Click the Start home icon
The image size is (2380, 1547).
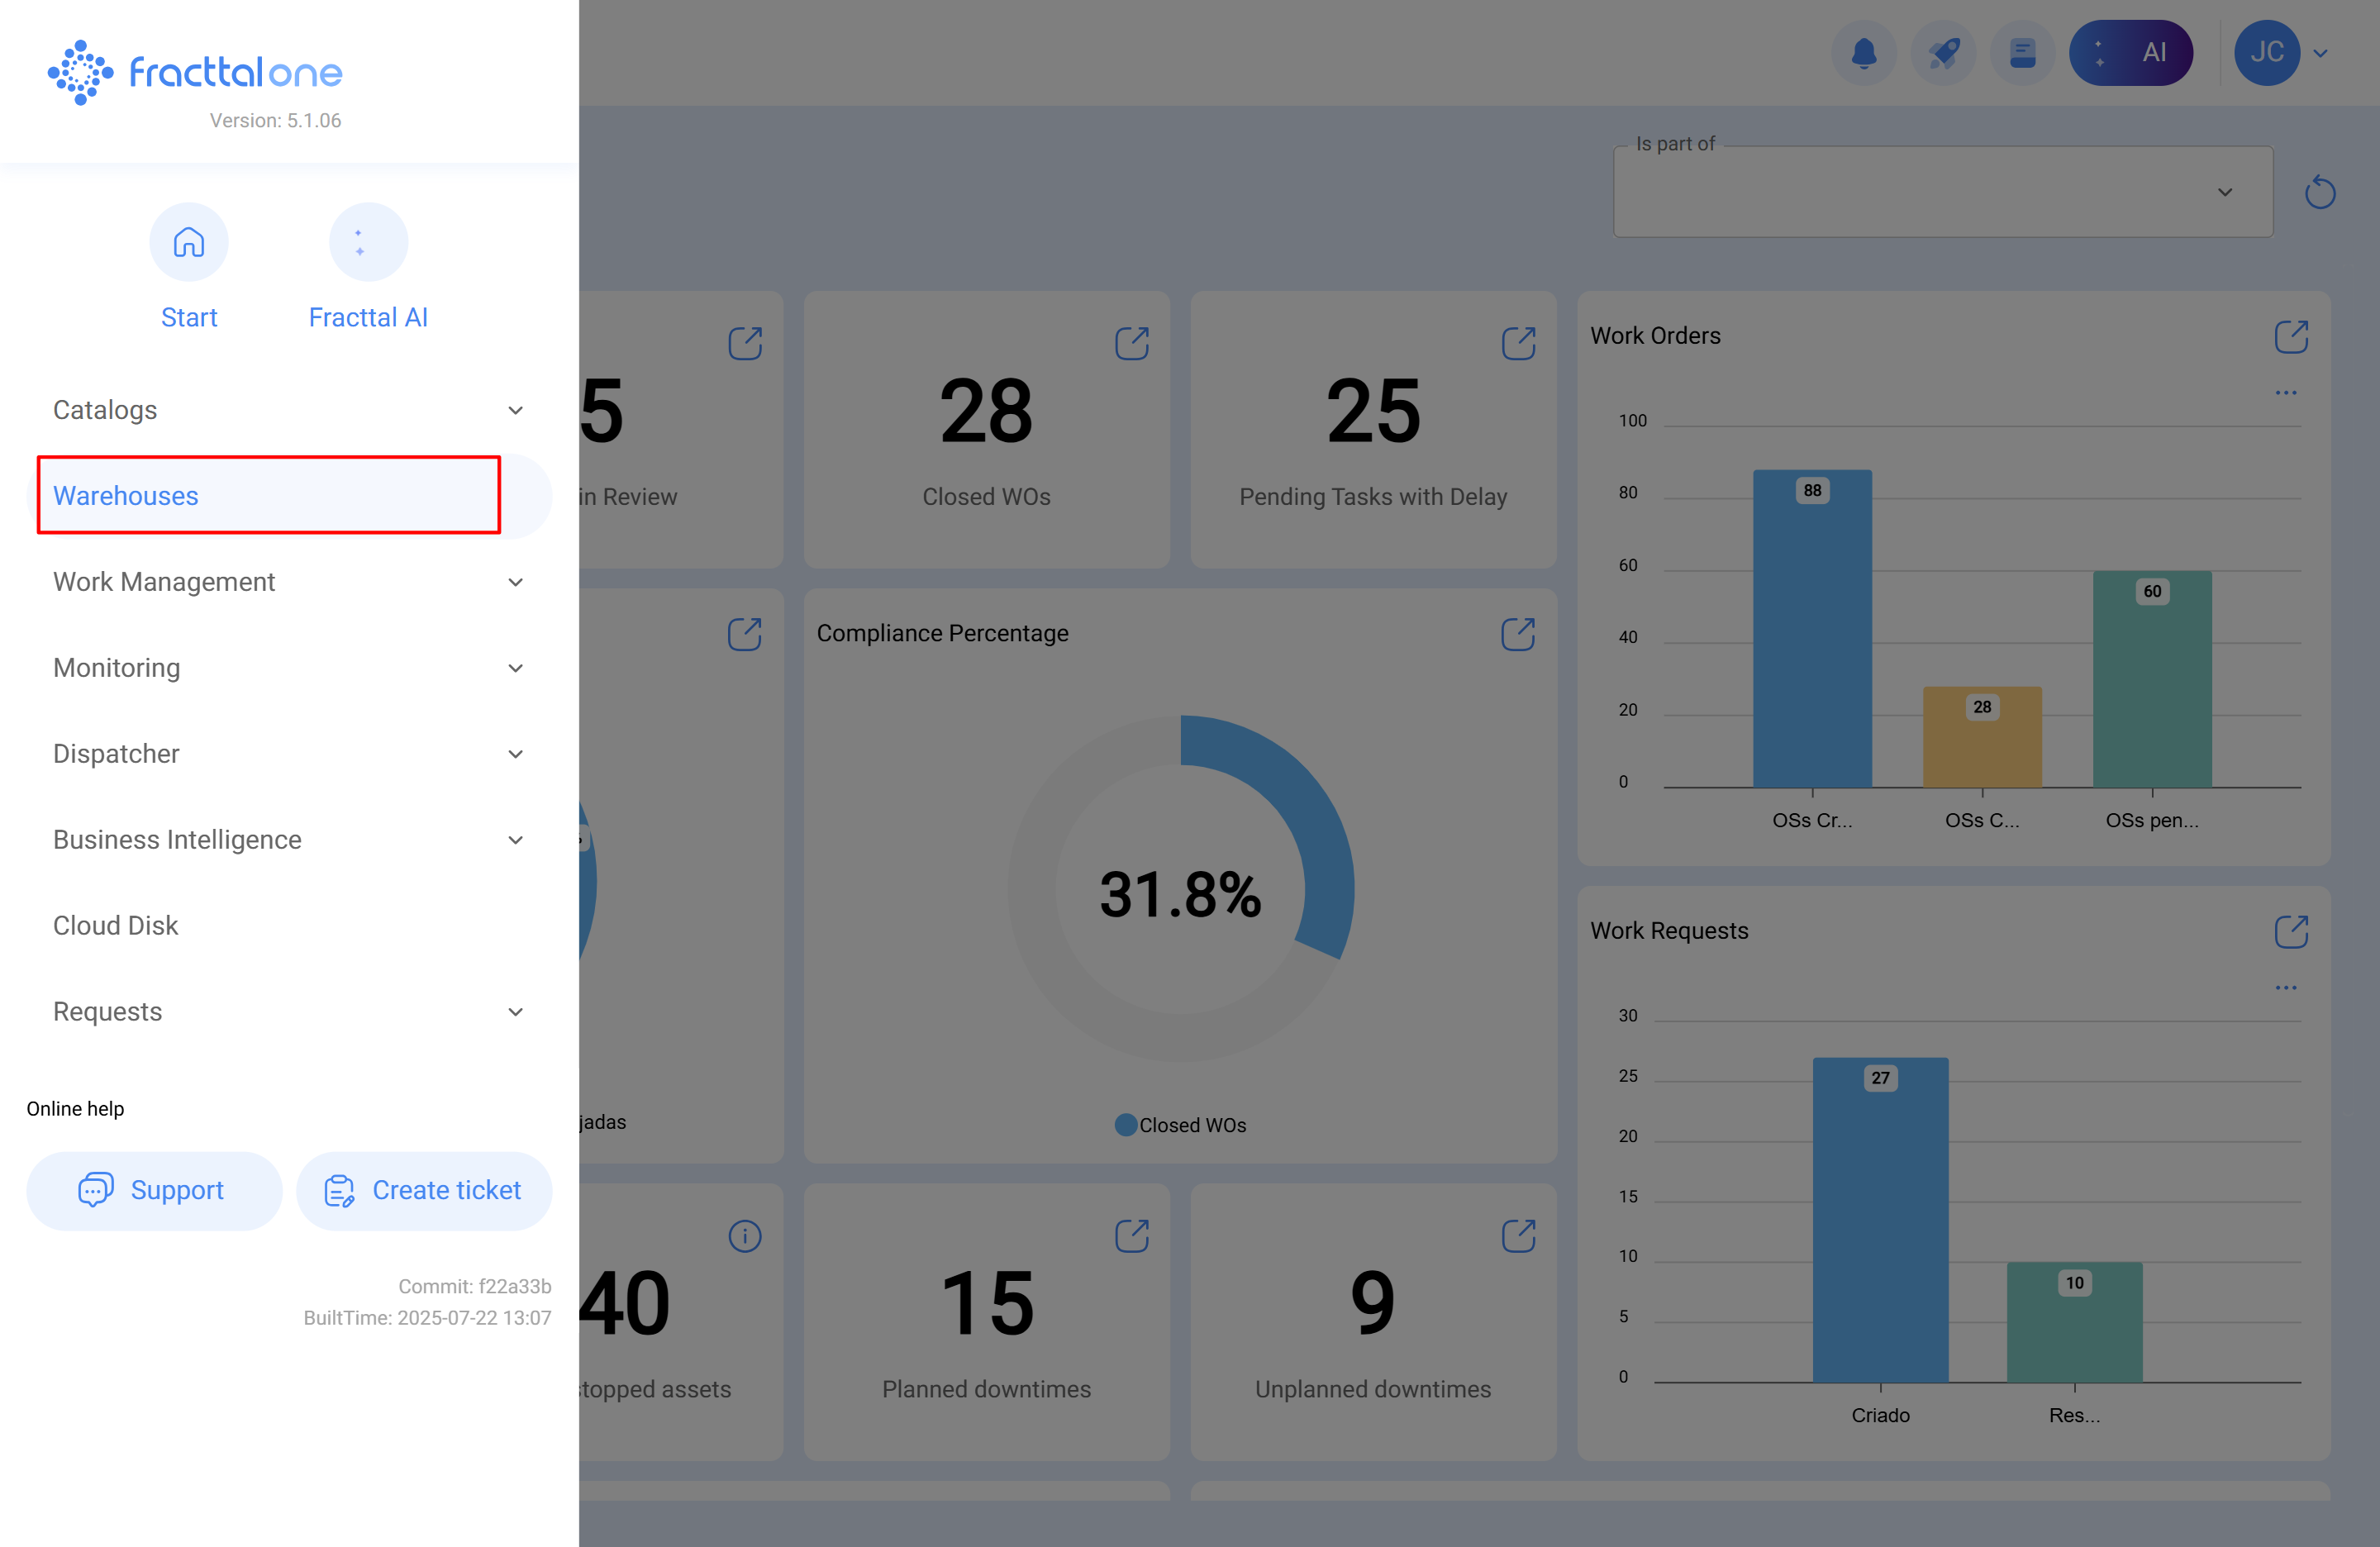pos(189,242)
